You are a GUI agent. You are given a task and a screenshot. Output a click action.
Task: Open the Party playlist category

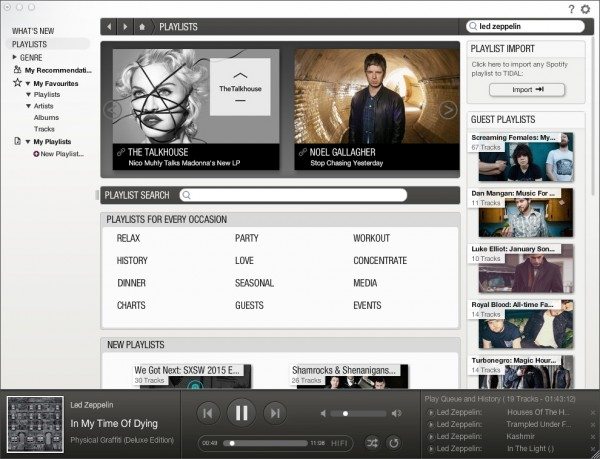[x=247, y=238]
